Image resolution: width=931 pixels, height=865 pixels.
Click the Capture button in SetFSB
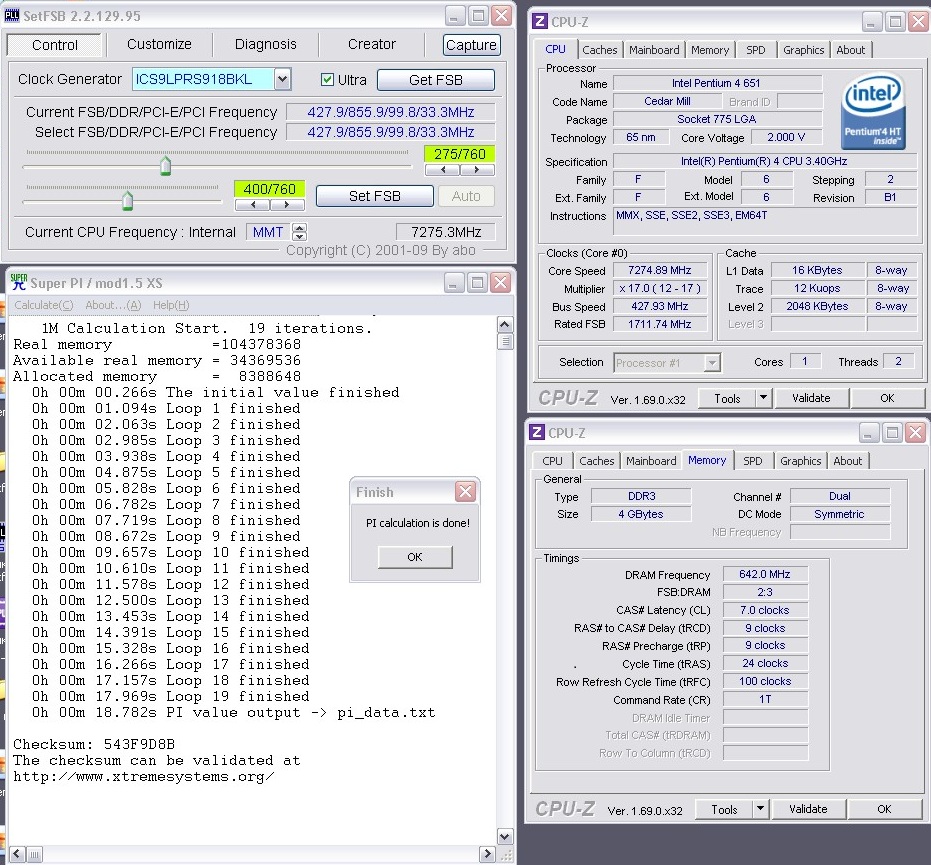[471, 45]
